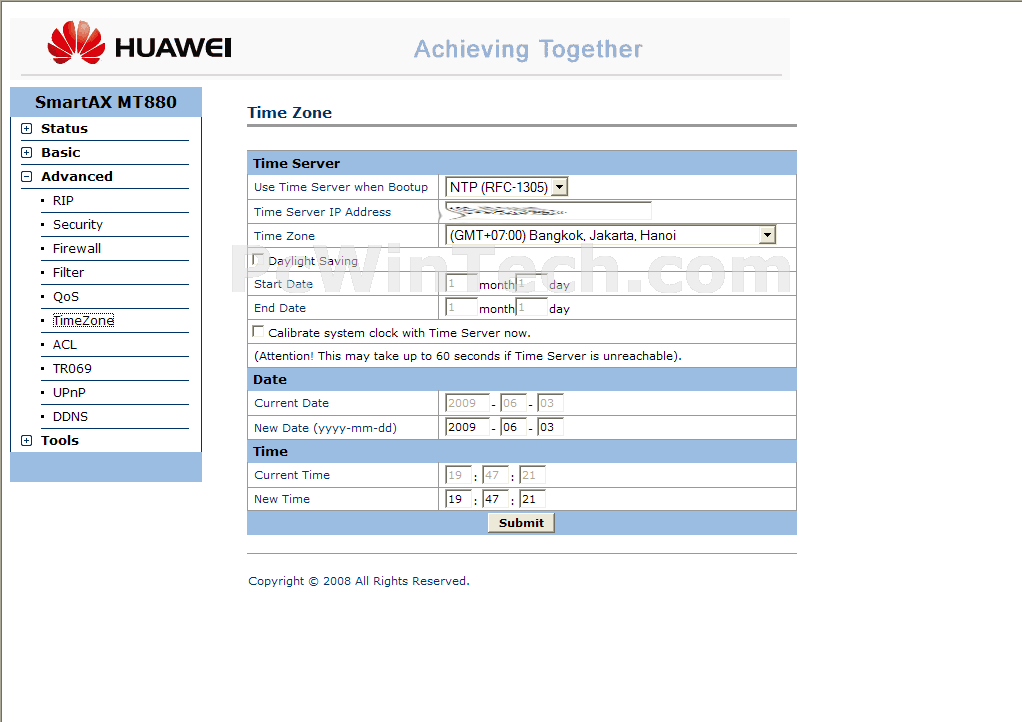Viewport: 1022px width, 722px height.
Task: Open the Tools menu label
Action: (60, 440)
